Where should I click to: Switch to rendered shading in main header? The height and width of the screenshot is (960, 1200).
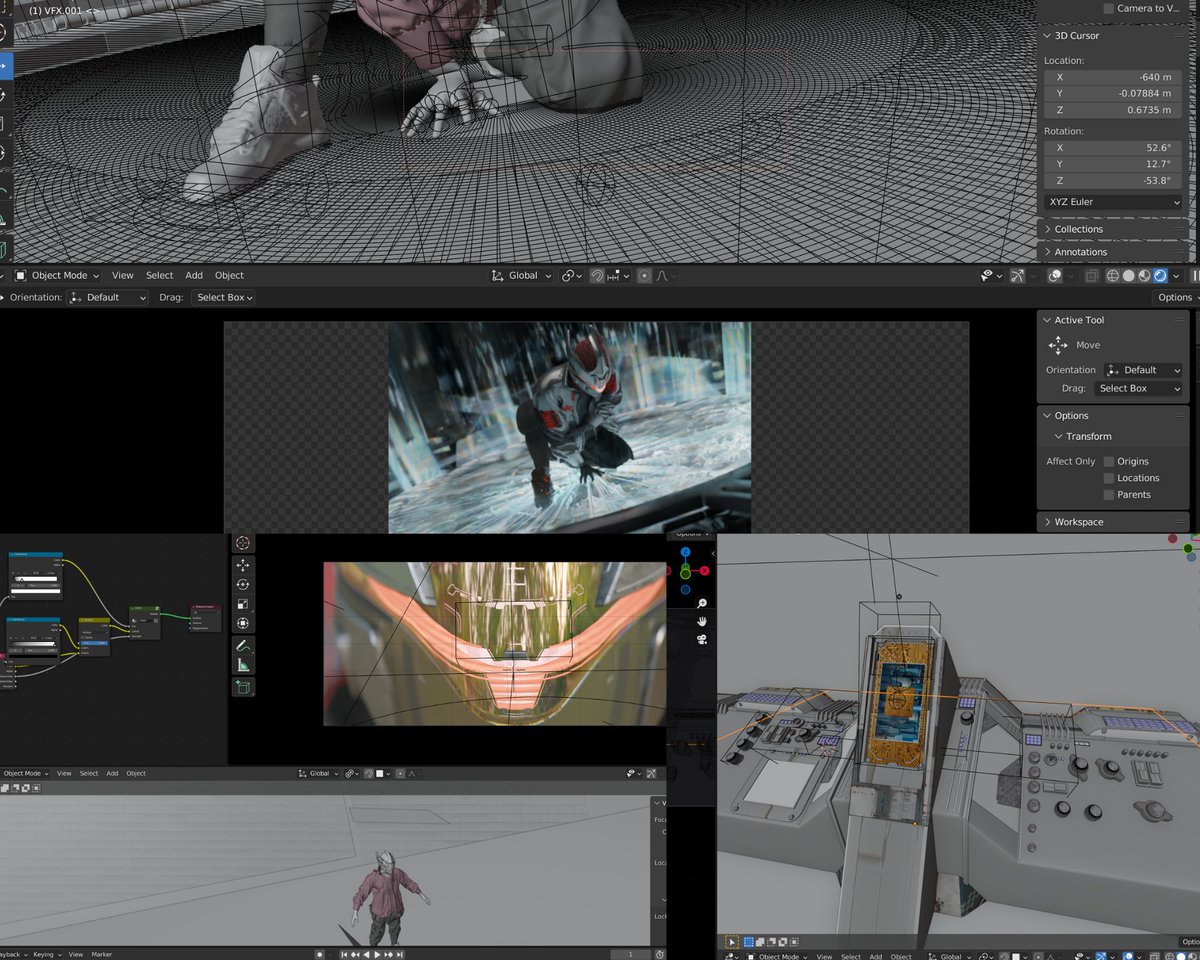[1160, 275]
